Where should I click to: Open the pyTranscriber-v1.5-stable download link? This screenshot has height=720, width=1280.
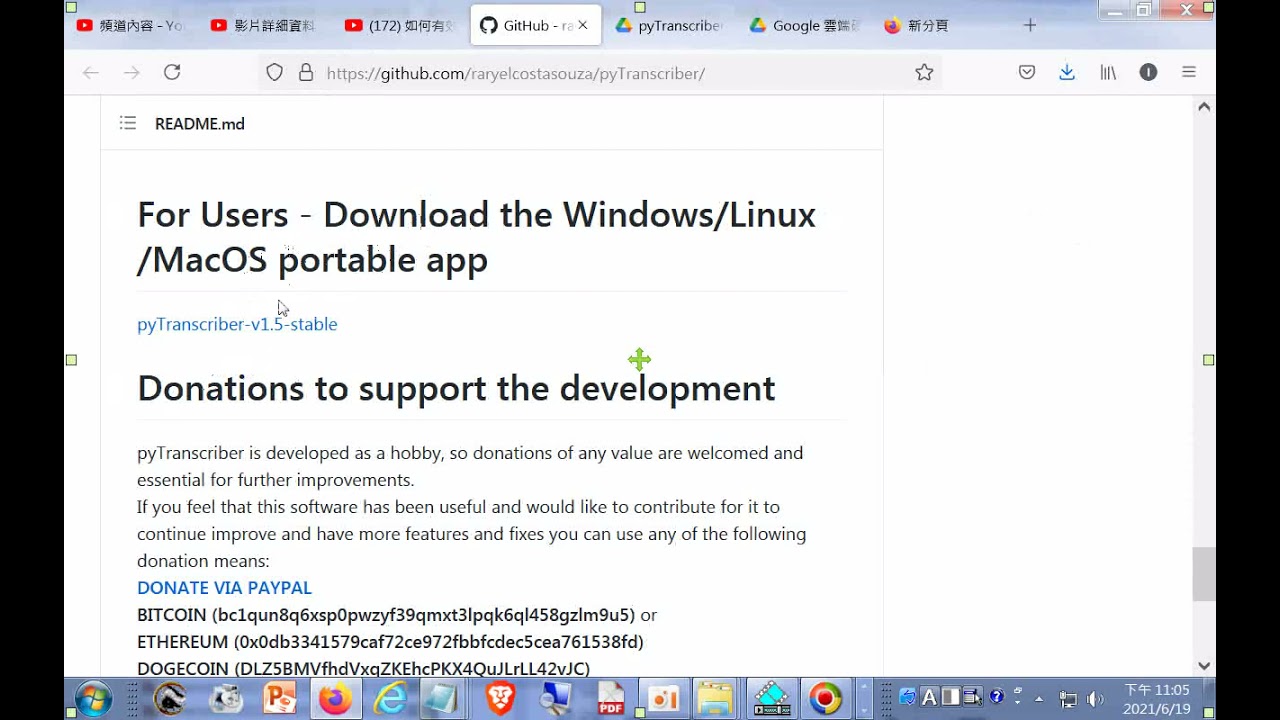point(237,324)
